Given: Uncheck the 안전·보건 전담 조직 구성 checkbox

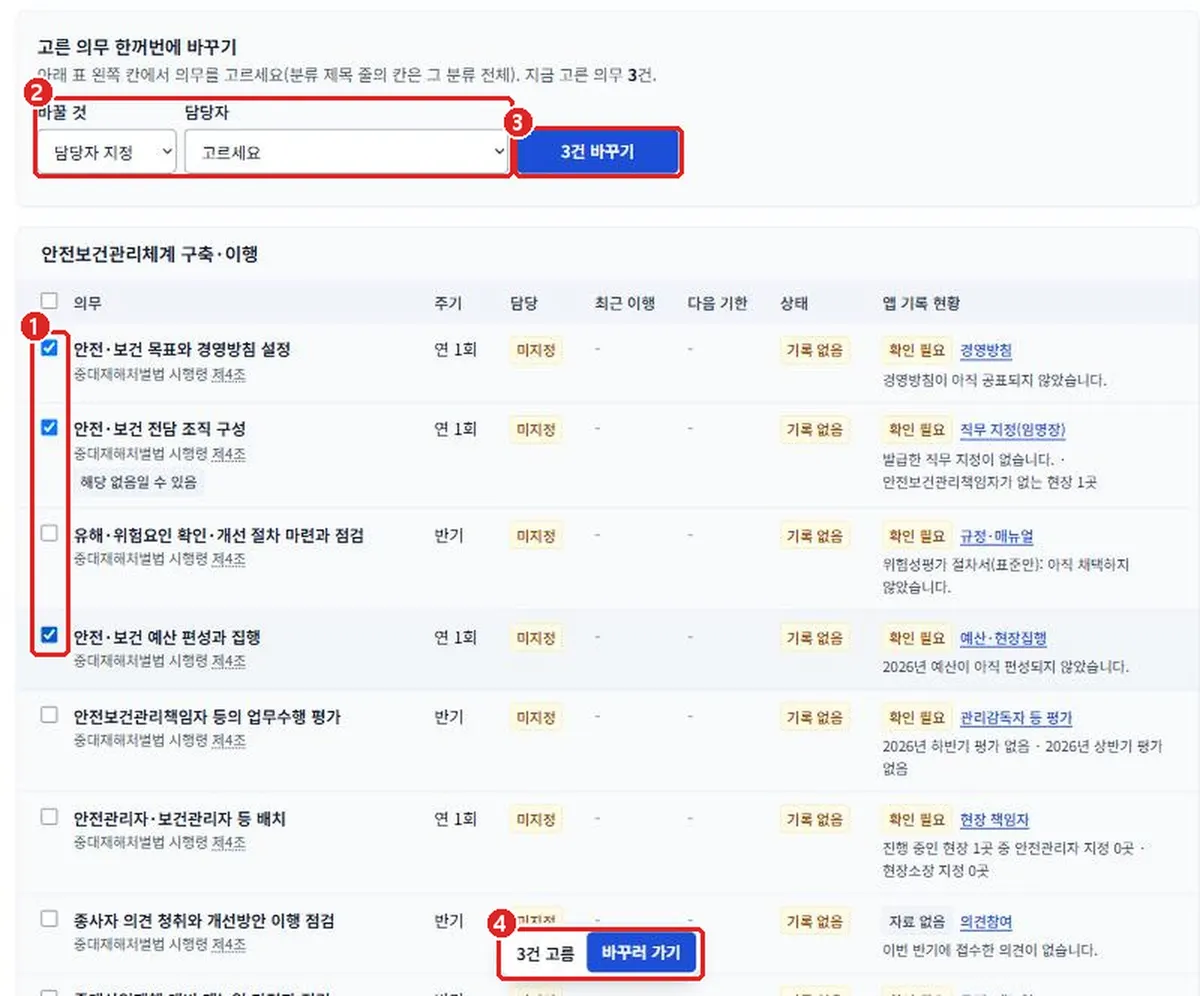Looking at the screenshot, I should 49,427.
